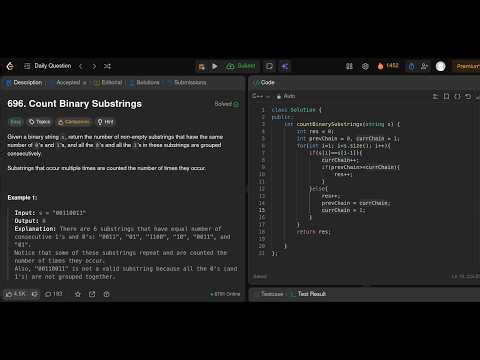Click the Saved status in editor footer
Screen dimensions: 480x360
[260, 277]
